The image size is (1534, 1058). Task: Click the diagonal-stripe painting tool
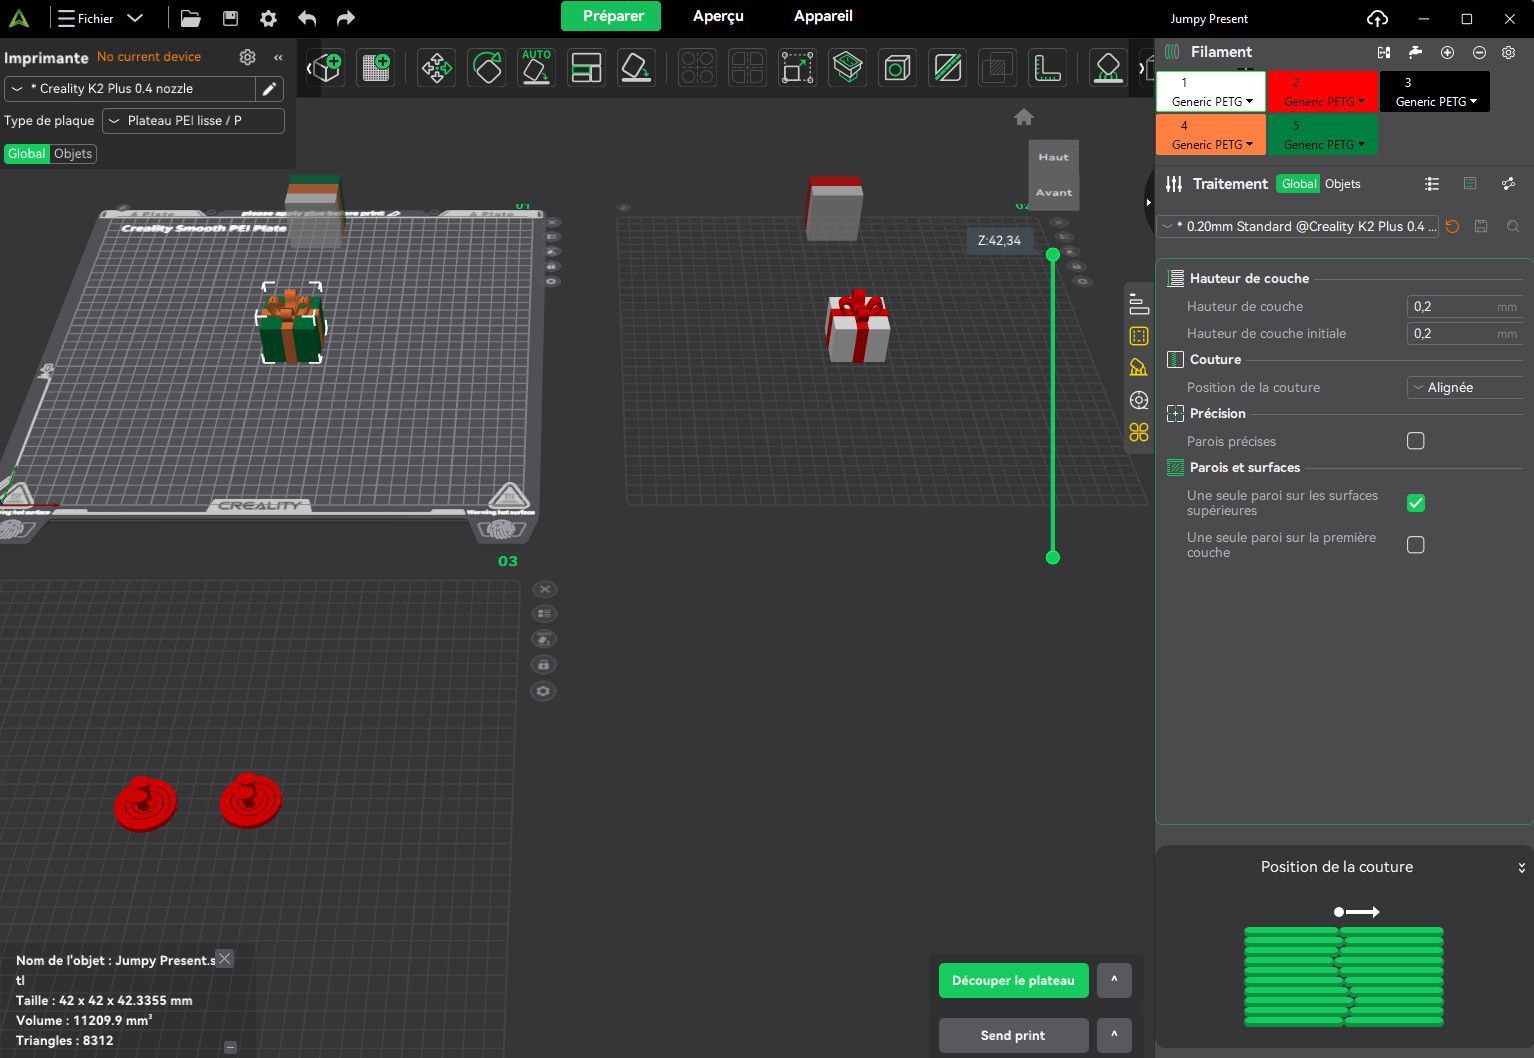(x=947, y=68)
